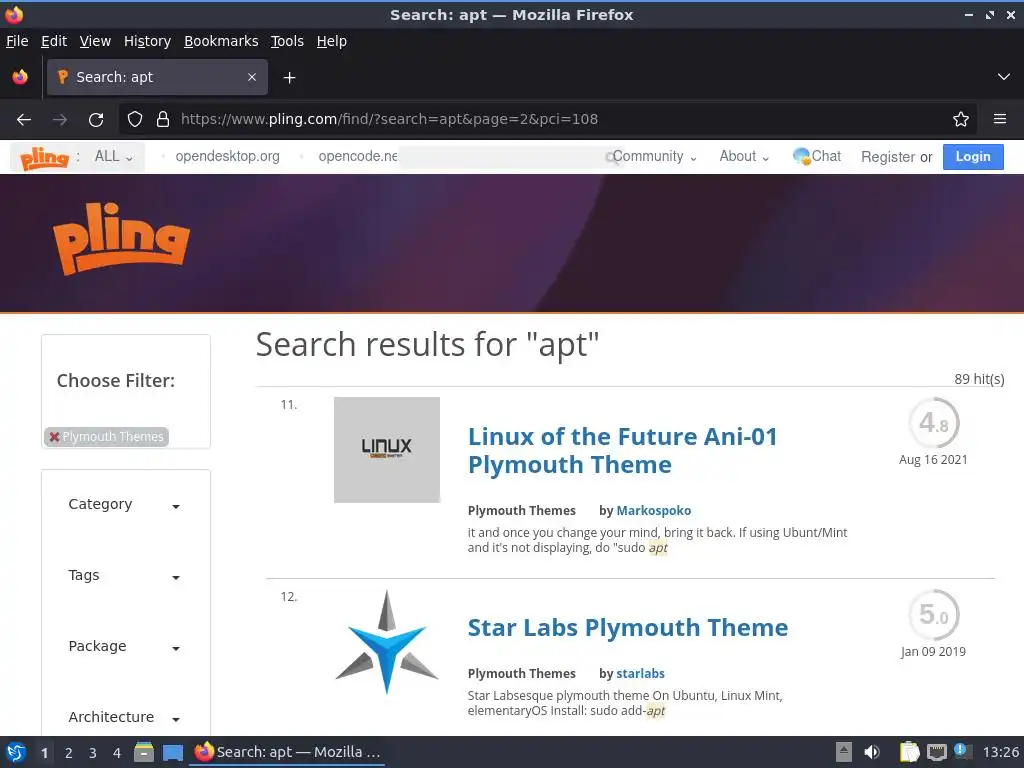Open the system start menu icon

pos(16,752)
